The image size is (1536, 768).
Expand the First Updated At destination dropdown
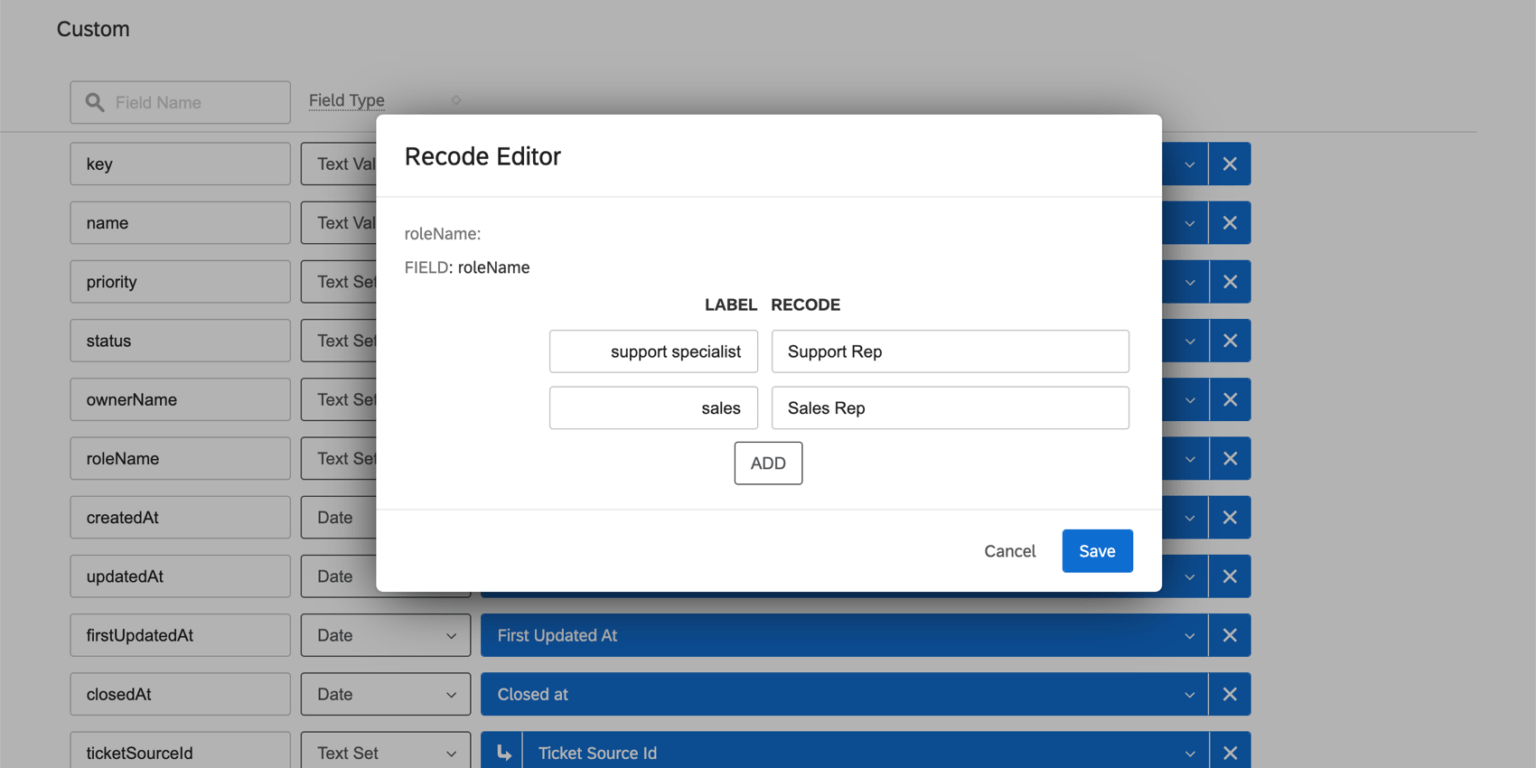click(x=1189, y=635)
